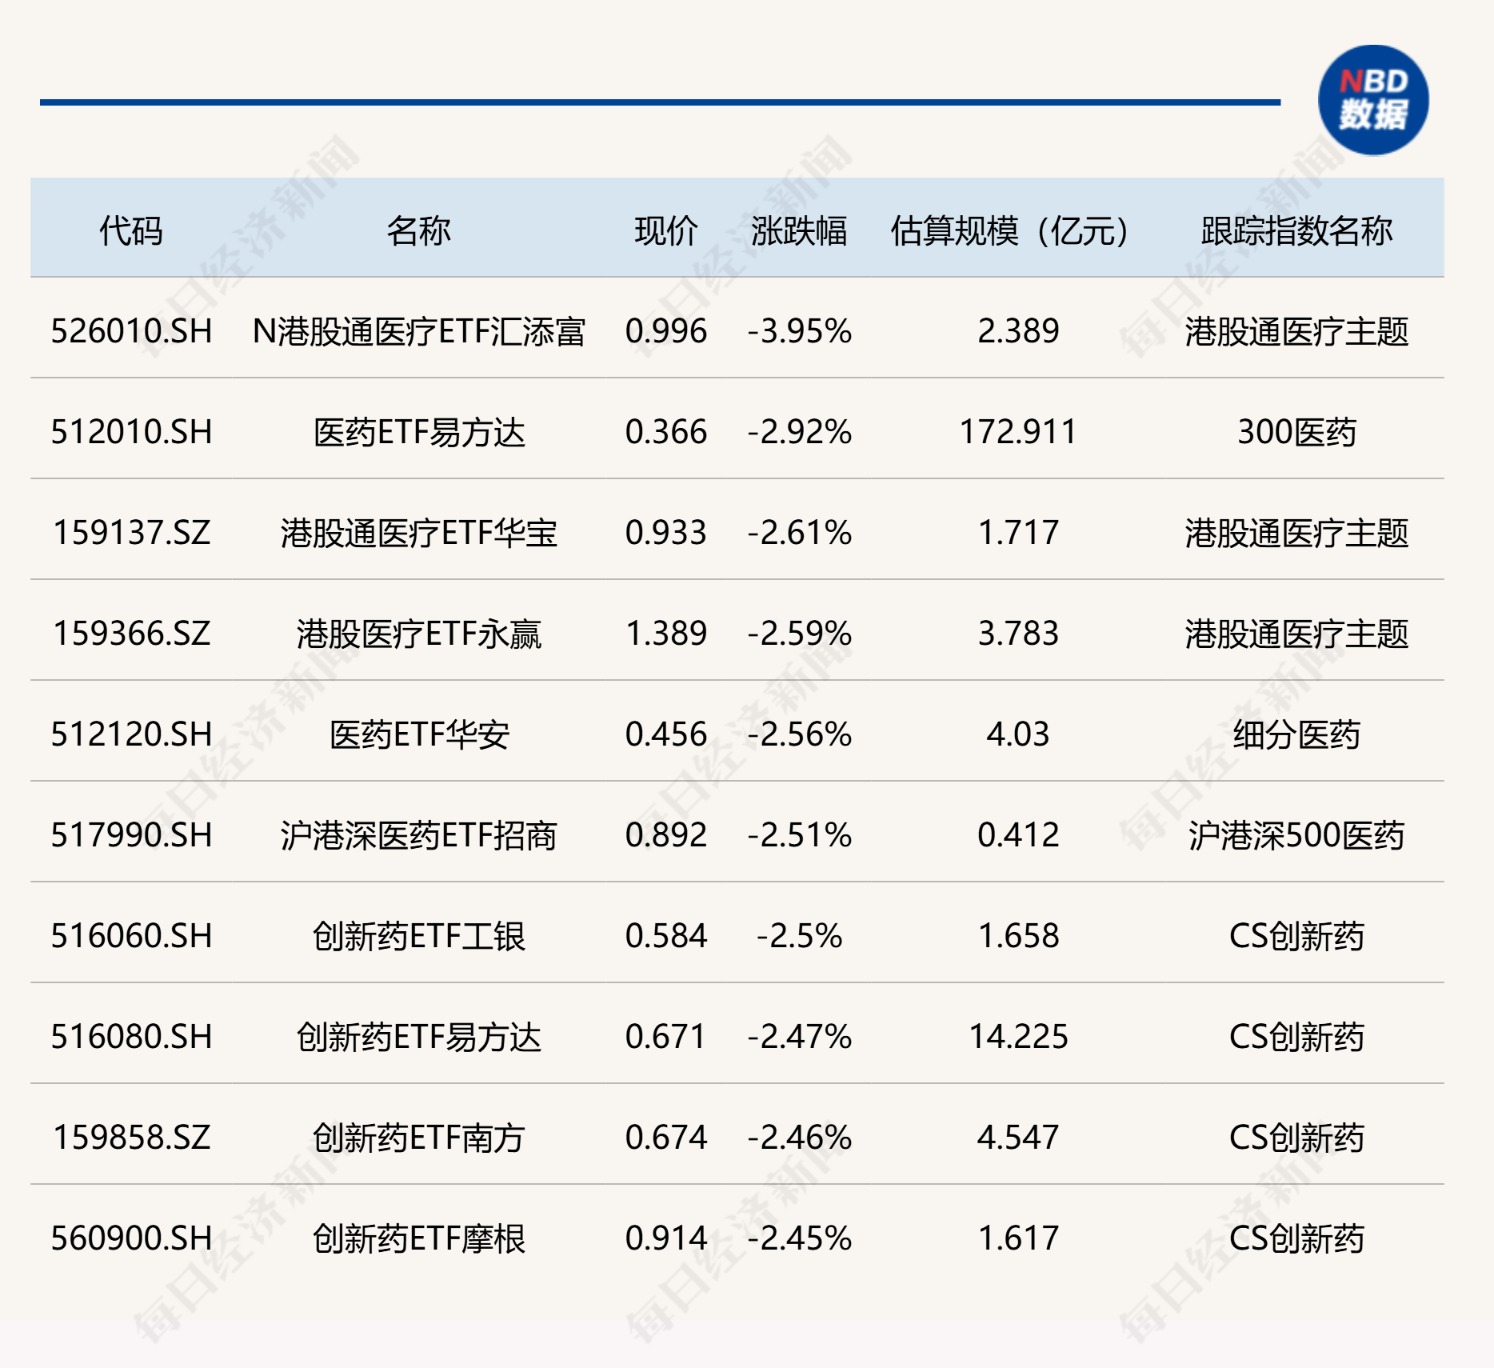The width and height of the screenshot is (1494, 1368).
Task: Click 创新药ETF摩根 name cell
Action: point(419,1239)
